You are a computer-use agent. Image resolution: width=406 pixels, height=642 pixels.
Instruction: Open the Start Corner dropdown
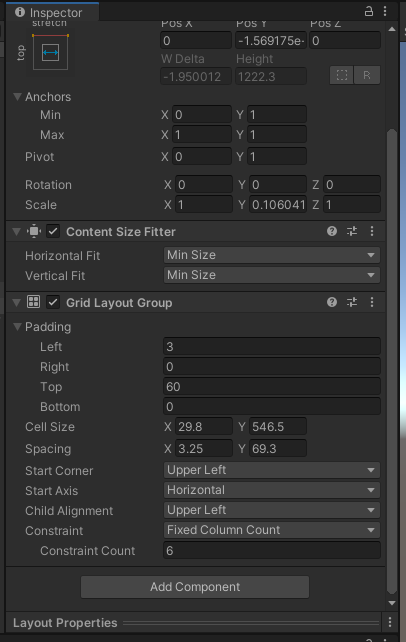coord(272,470)
